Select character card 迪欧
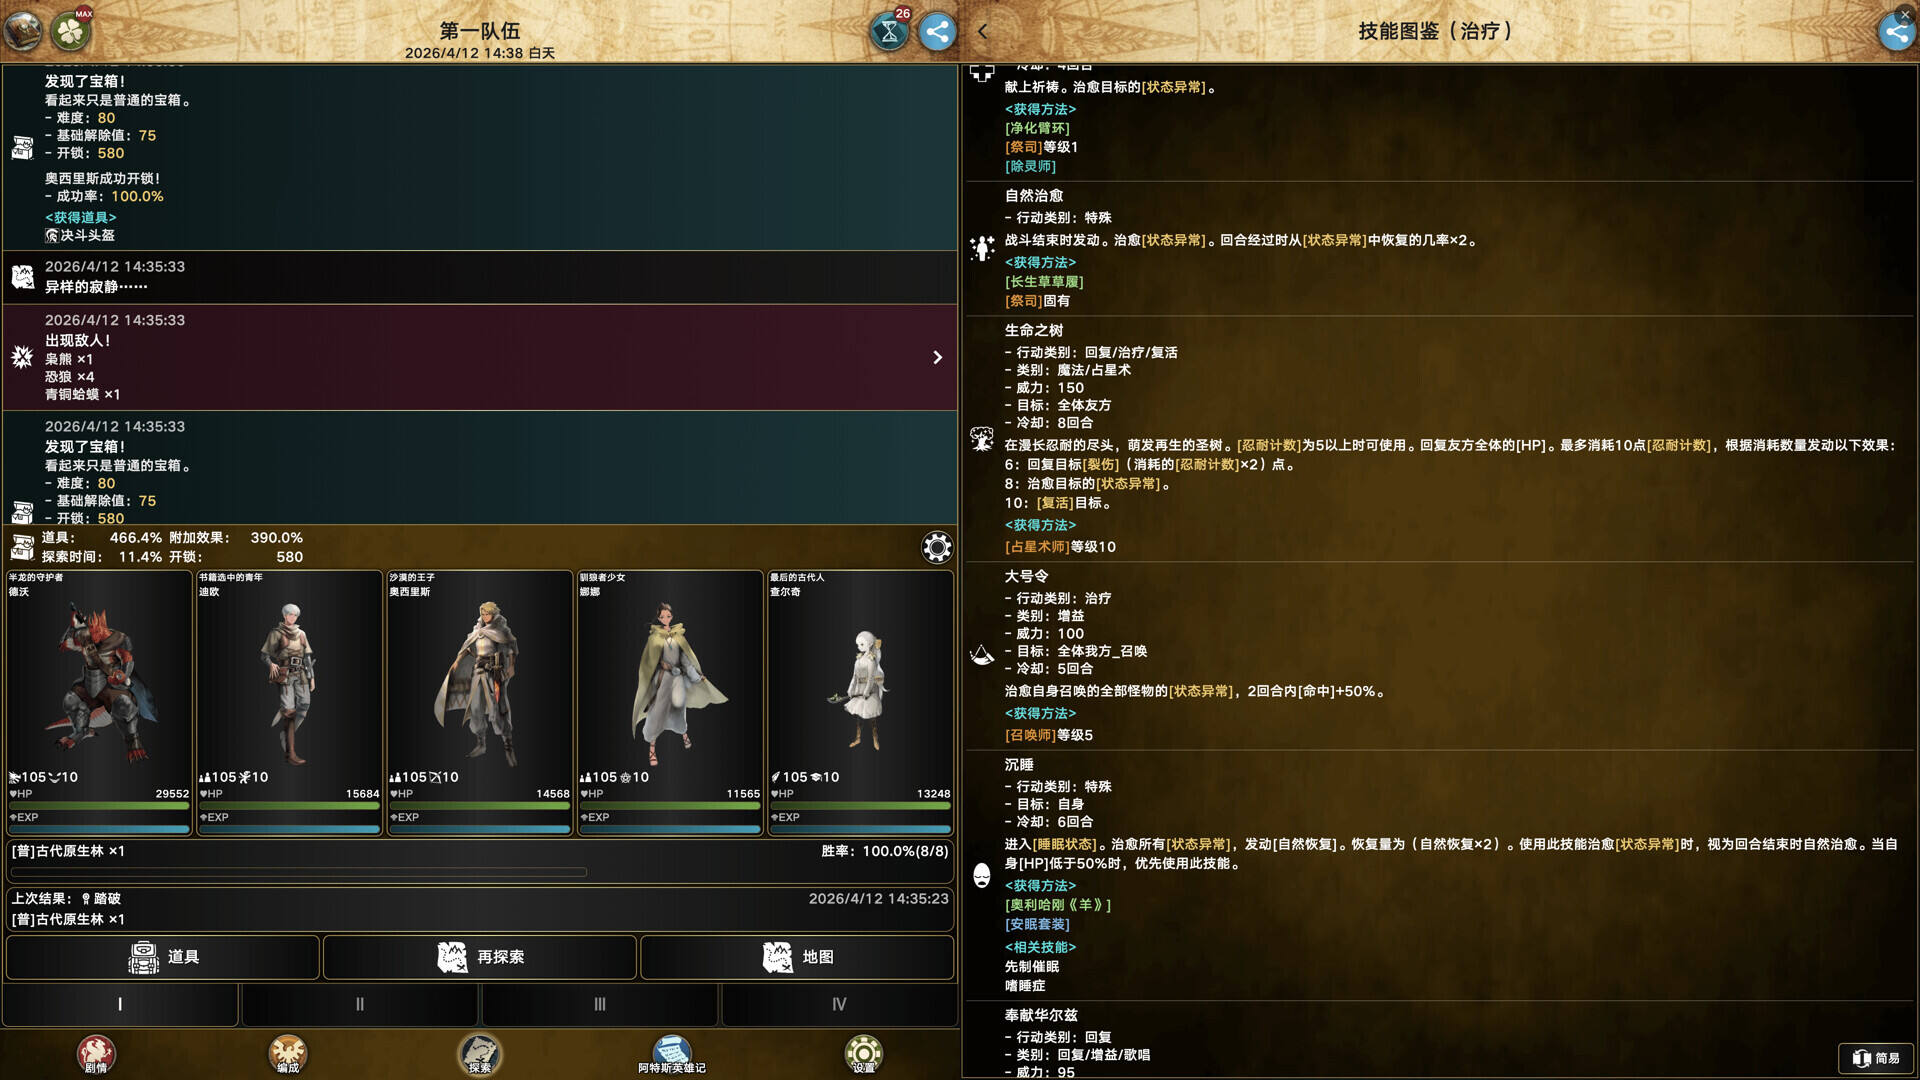 click(289, 702)
